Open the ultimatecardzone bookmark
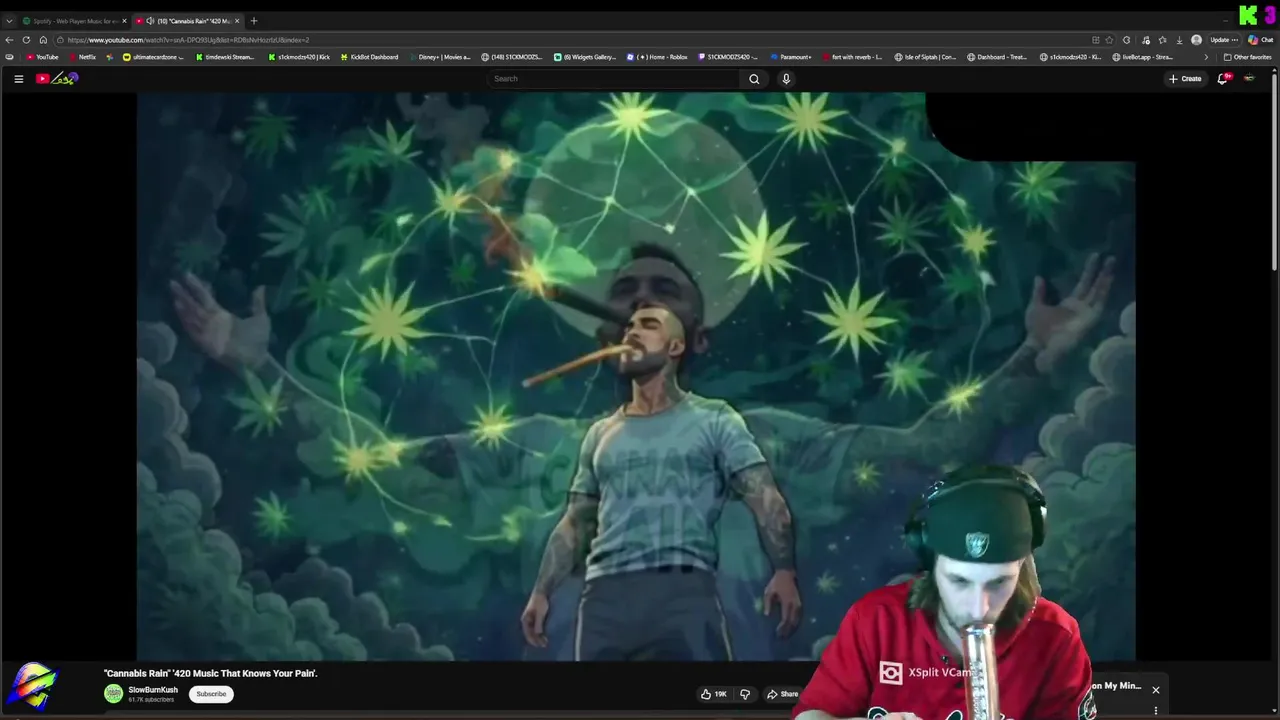Image resolution: width=1280 pixels, height=720 pixels. (153, 57)
